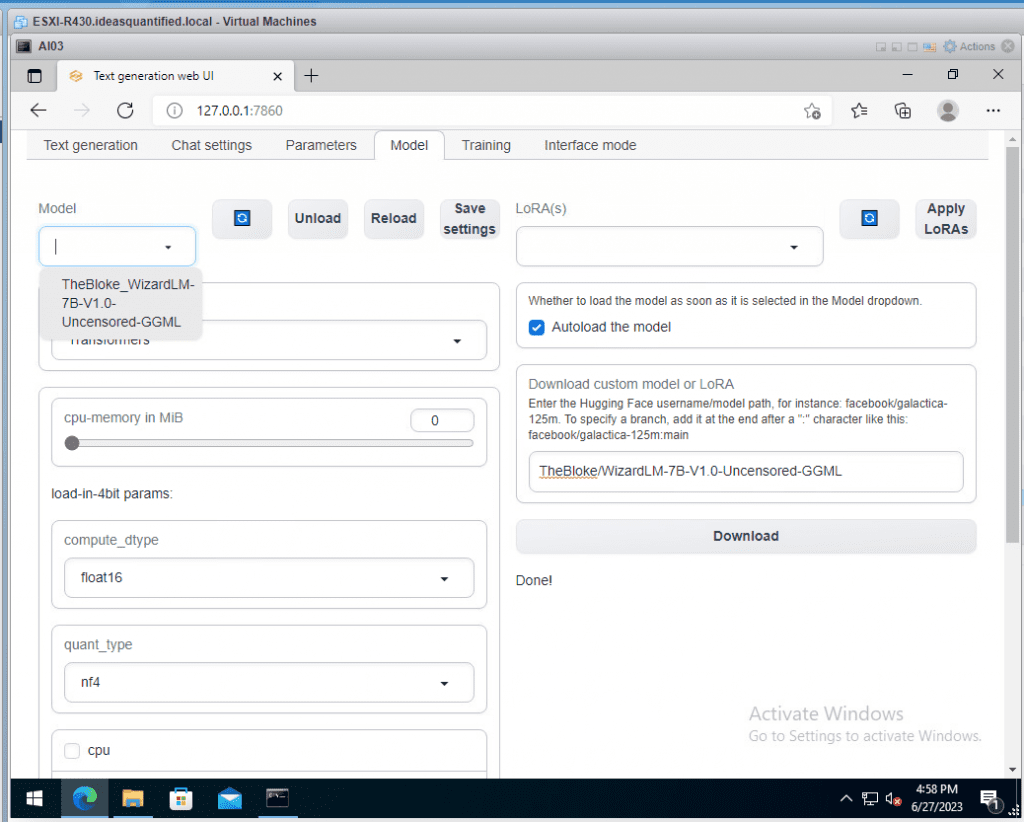Open the notification center icon
This screenshot has height=822, width=1024.
click(x=989, y=799)
